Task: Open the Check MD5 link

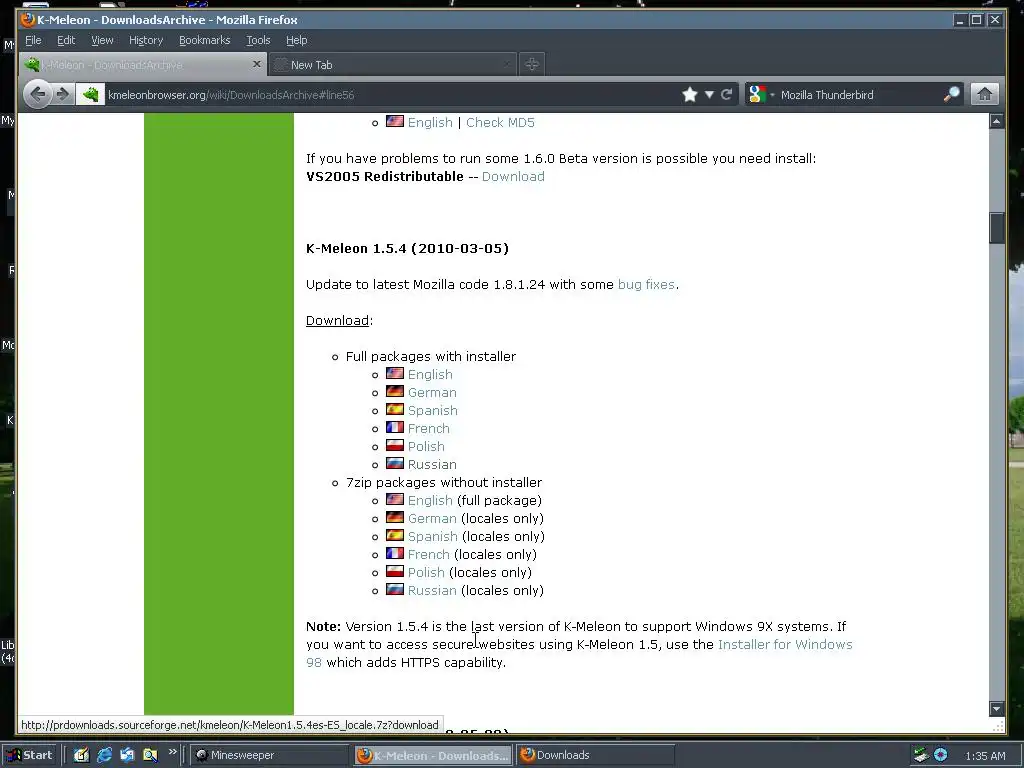Action: point(500,123)
